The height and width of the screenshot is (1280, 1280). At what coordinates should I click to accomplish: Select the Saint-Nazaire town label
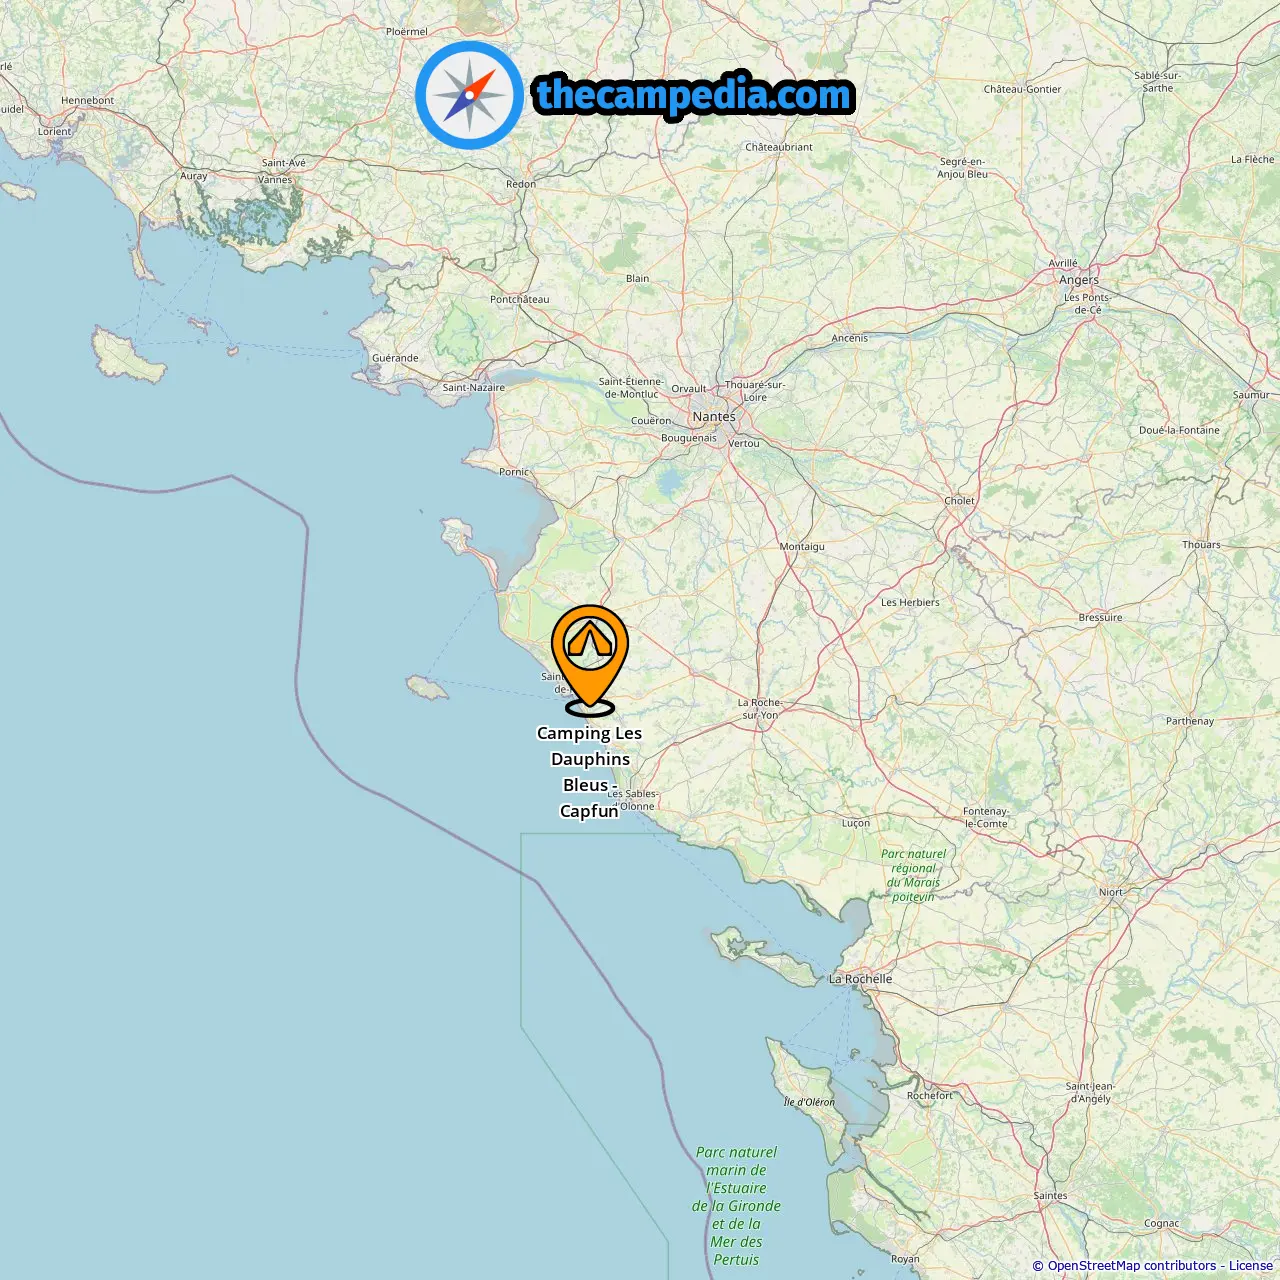point(474,387)
